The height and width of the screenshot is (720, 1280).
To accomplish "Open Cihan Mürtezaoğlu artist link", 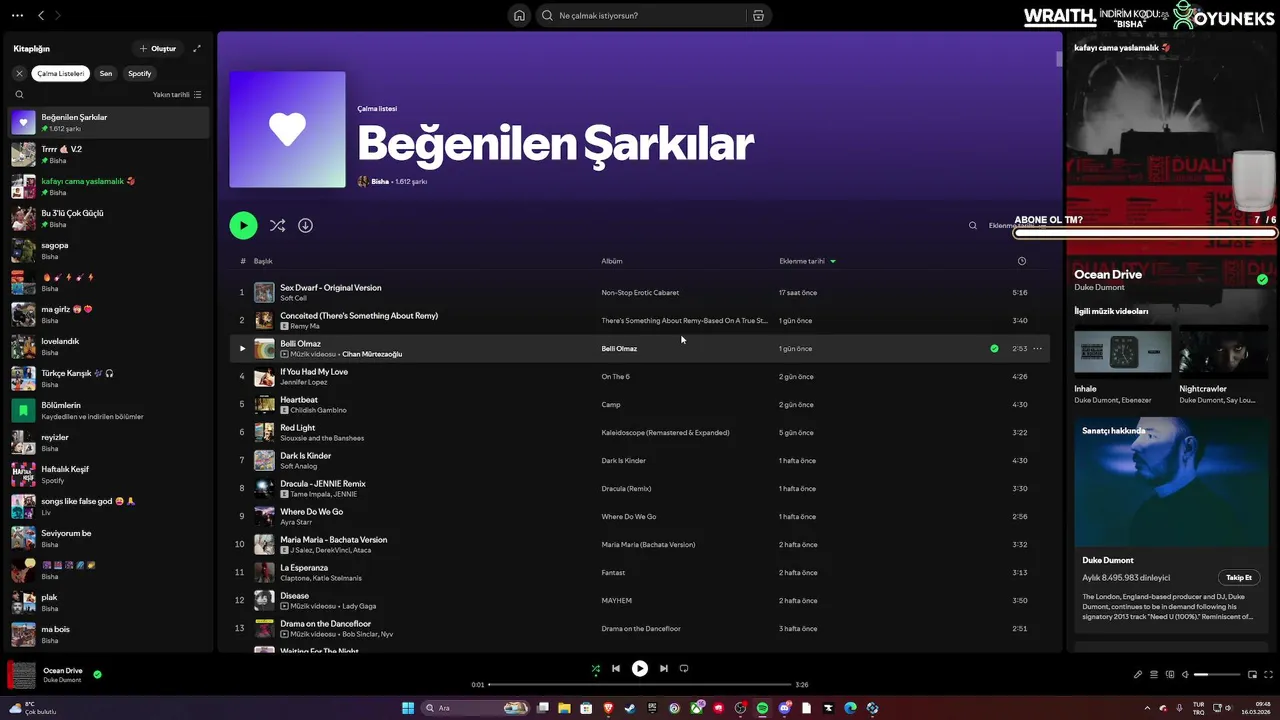I will pyautogui.click(x=372, y=354).
